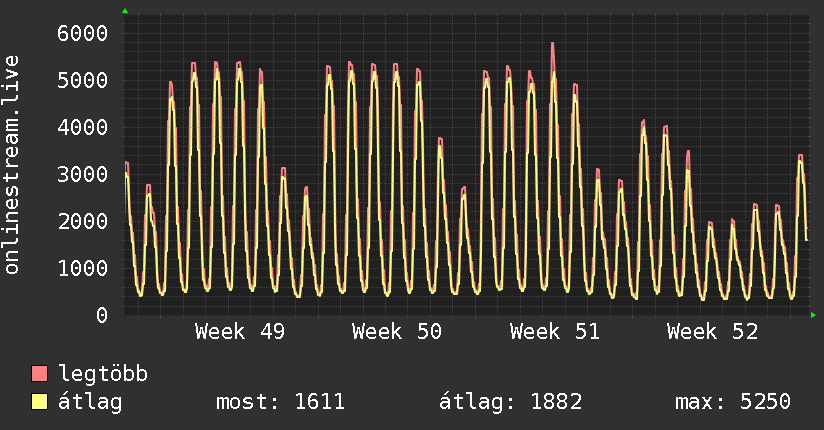Pick the Week 51 axis label
This screenshot has width=824, height=430.
coord(554,332)
